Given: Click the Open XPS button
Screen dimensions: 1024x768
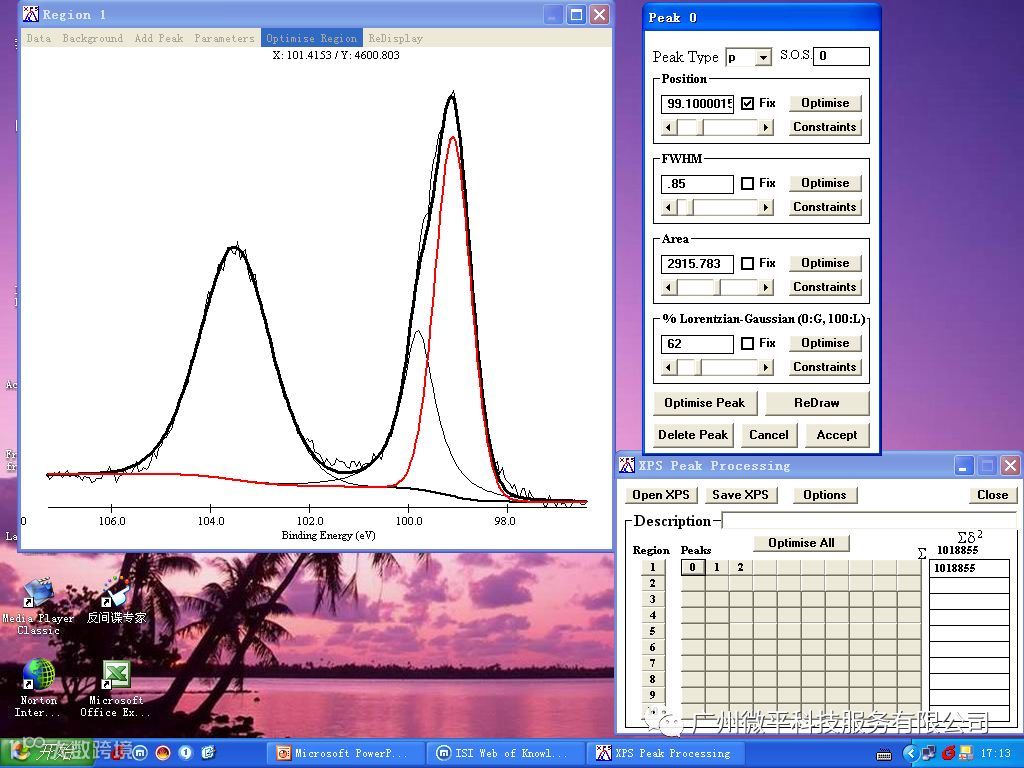Looking at the screenshot, I should click(x=661, y=495).
